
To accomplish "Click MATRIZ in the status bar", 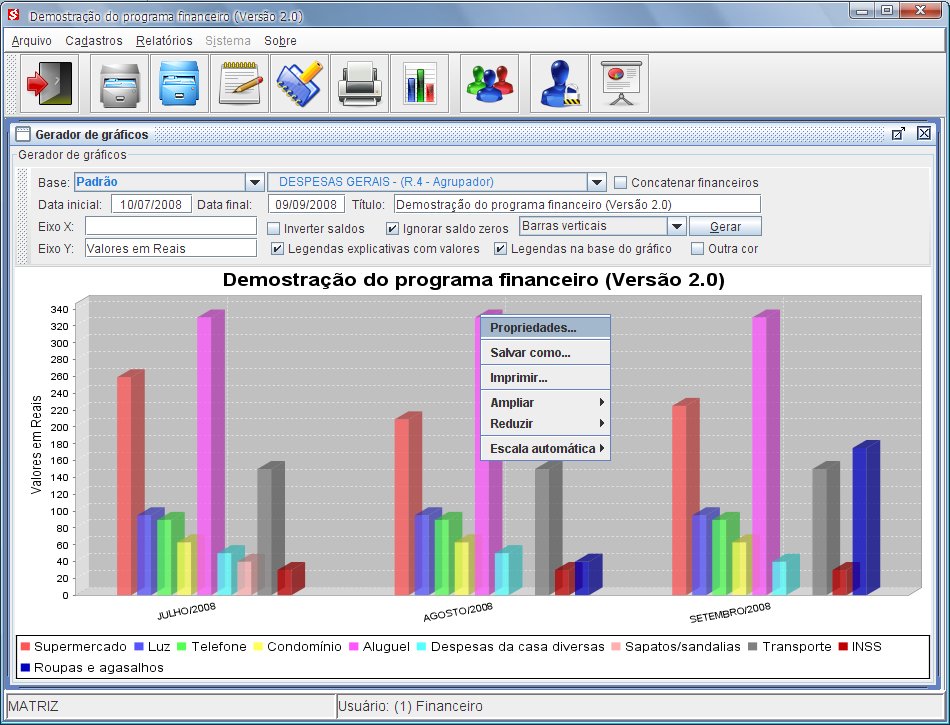I will point(33,706).
